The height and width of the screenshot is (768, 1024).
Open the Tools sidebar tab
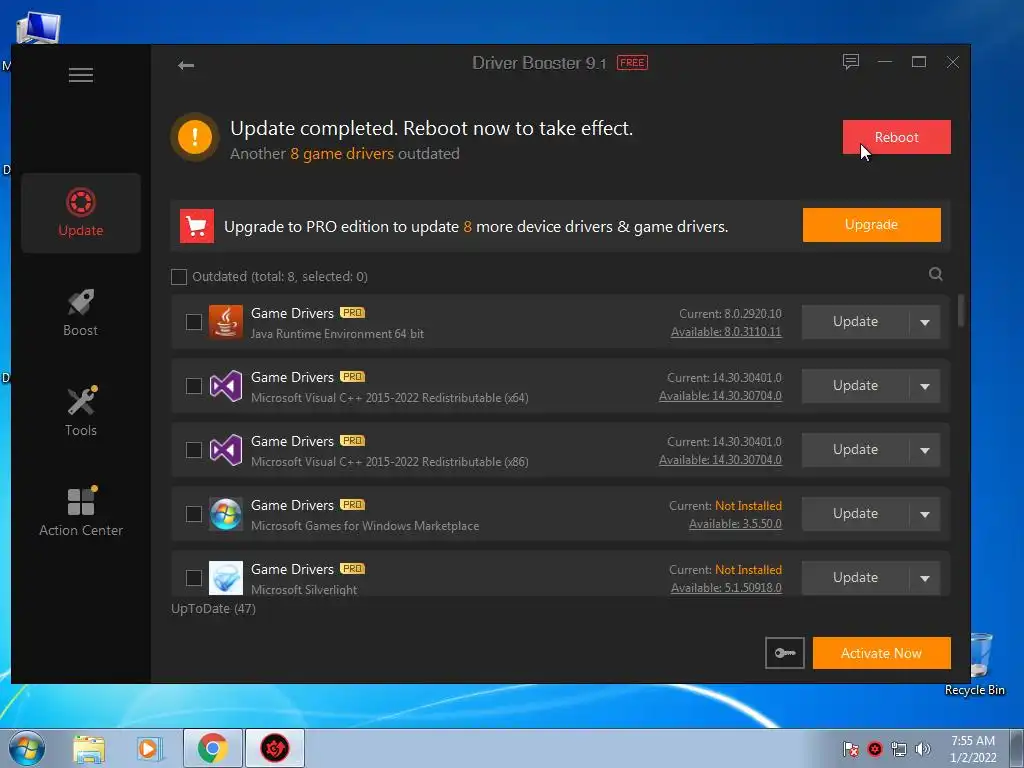click(81, 413)
